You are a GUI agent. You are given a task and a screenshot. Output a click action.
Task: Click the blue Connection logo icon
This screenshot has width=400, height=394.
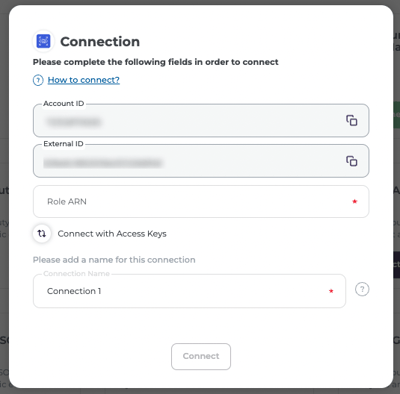(43, 41)
